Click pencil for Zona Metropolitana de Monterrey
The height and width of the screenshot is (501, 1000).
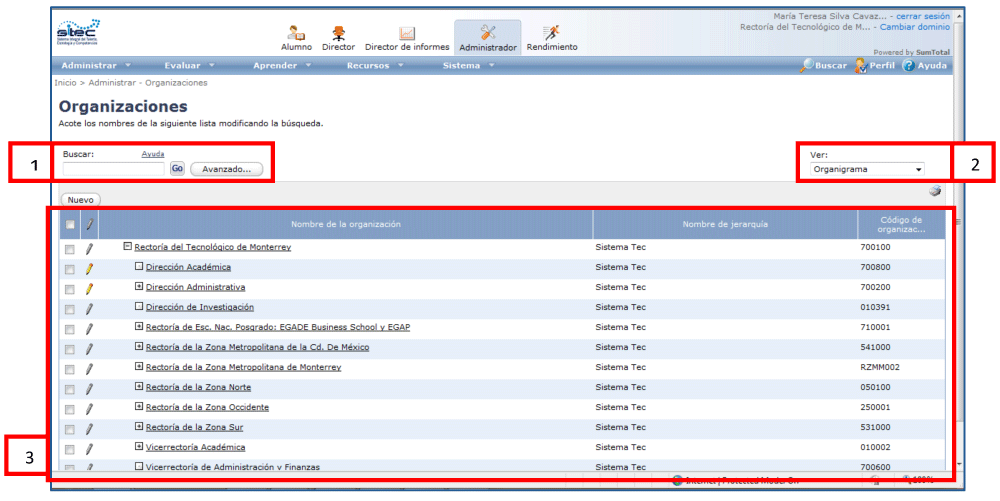(x=89, y=368)
